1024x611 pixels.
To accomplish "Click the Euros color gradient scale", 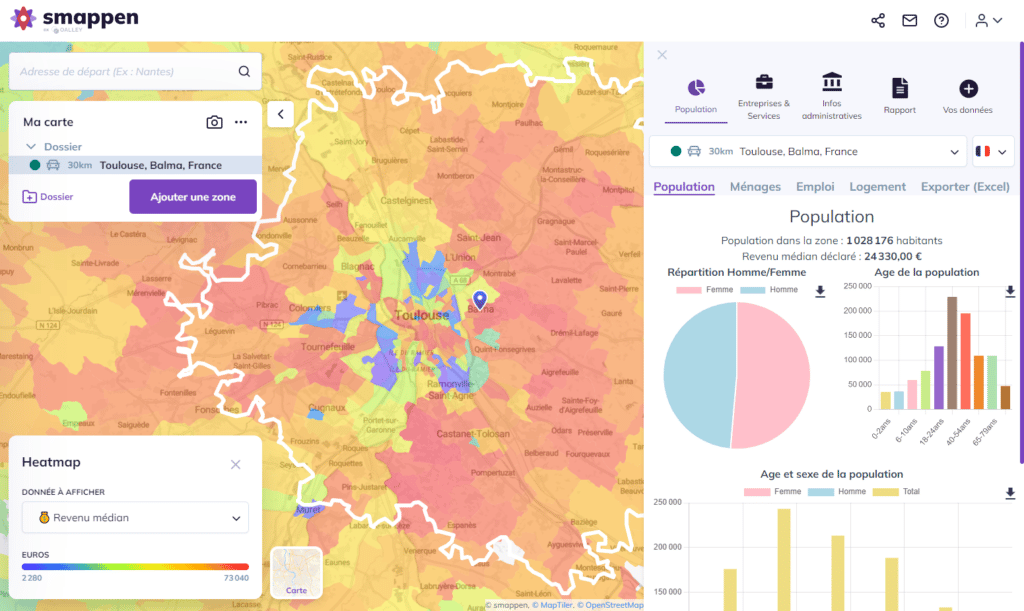I will (x=135, y=567).
